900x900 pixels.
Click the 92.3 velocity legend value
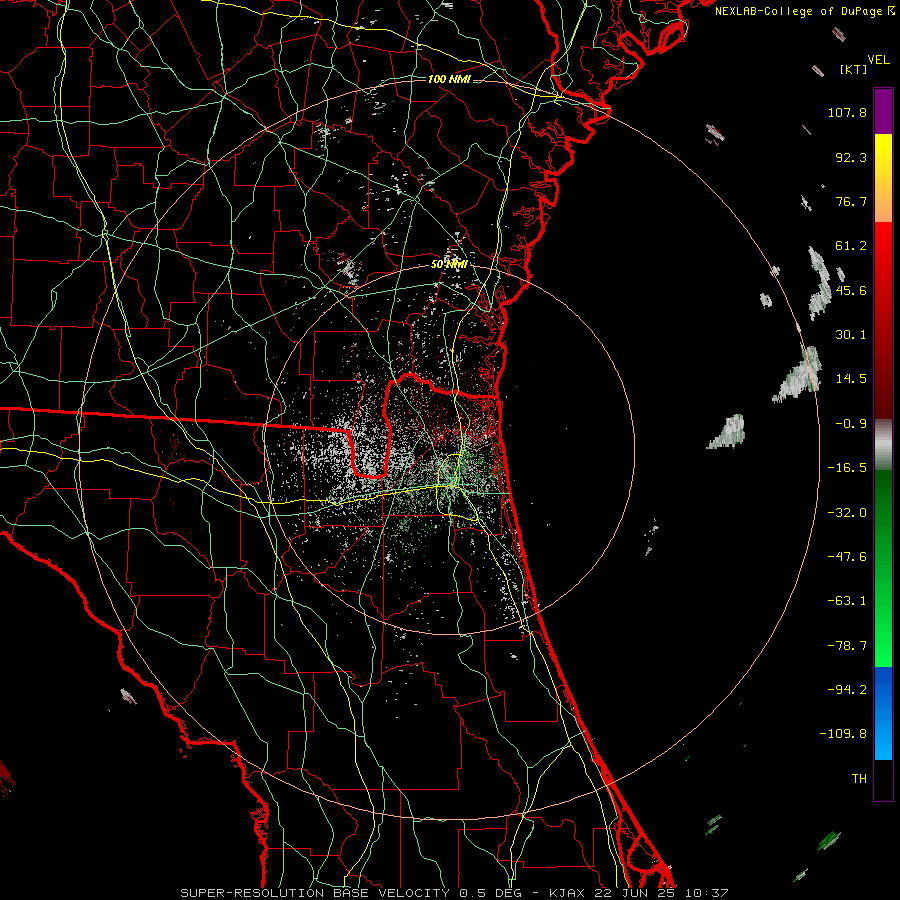tap(851, 157)
